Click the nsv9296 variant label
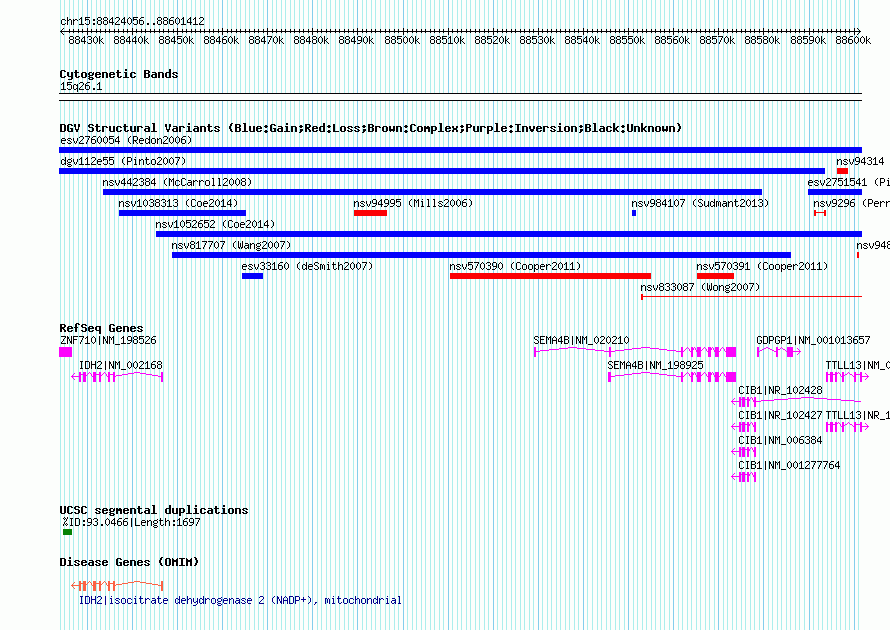890x630 pixels. click(x=851, y=203)
